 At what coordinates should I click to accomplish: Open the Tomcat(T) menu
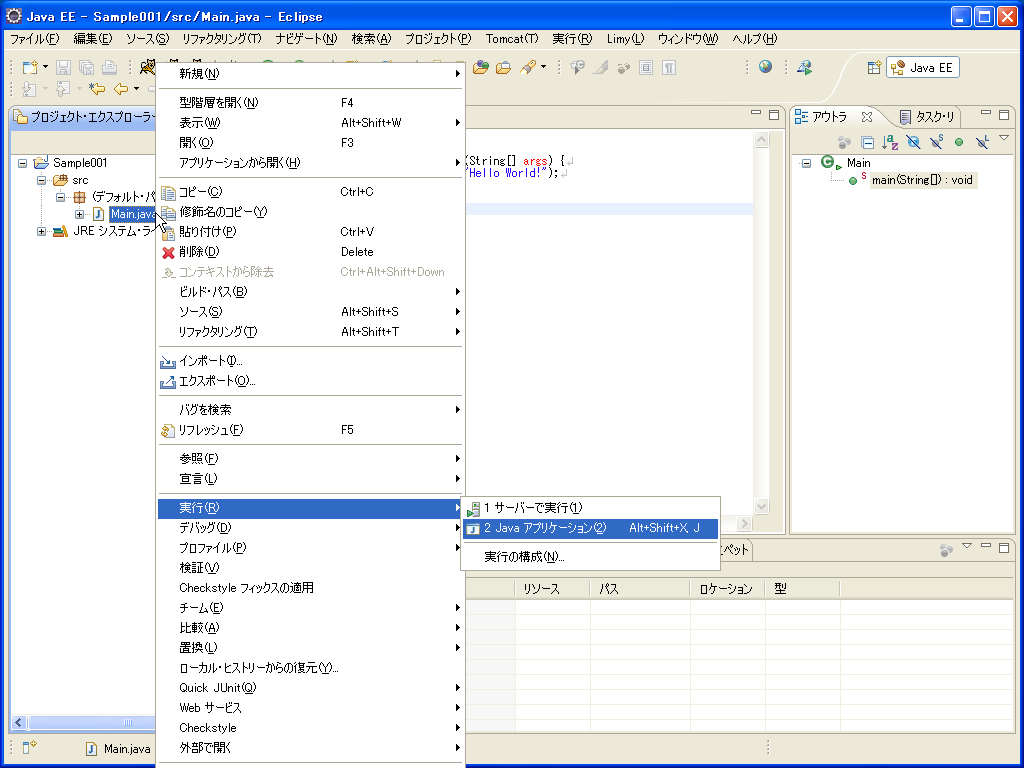coord(512,39)
